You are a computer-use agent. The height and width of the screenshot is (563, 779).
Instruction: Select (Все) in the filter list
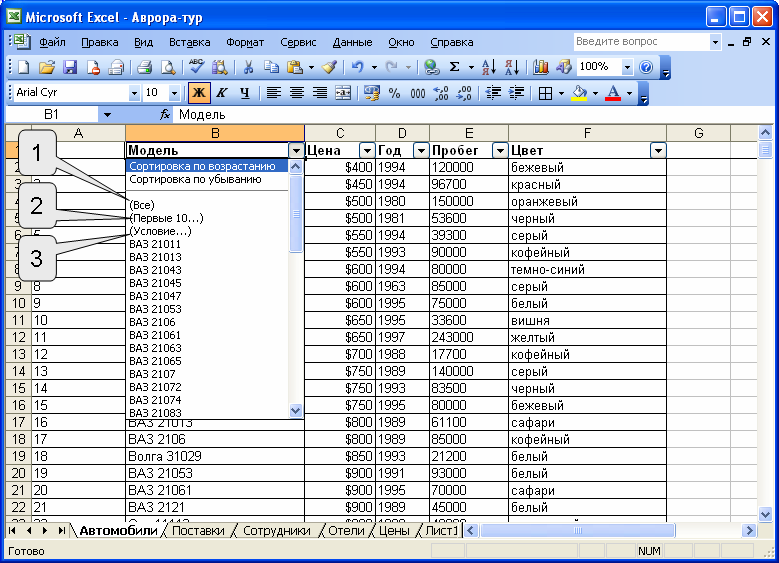click(207, 205)
